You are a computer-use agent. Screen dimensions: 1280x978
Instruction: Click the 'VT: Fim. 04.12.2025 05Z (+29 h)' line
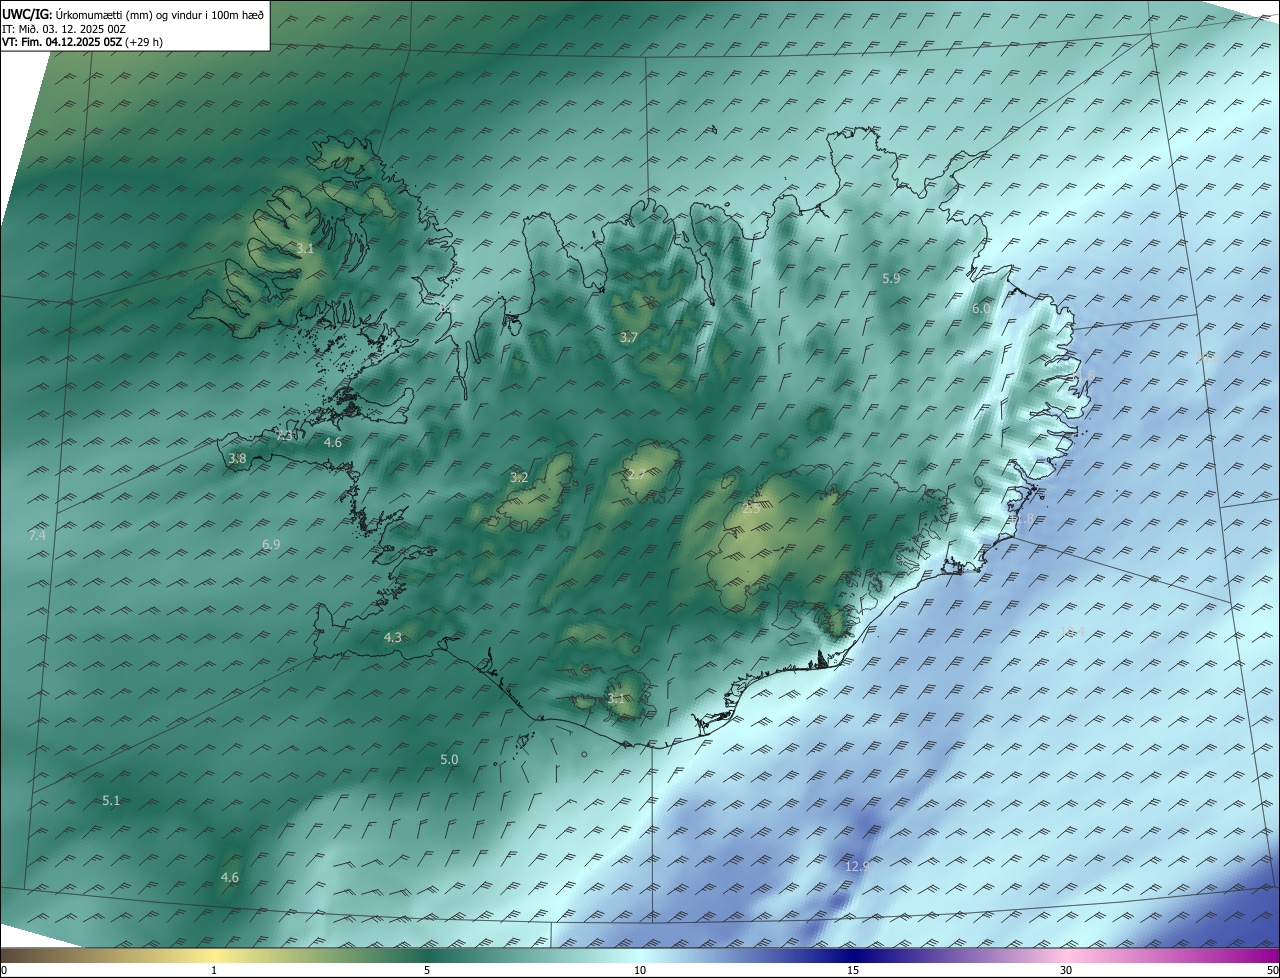pyautogui.click(x=83, y=42)
